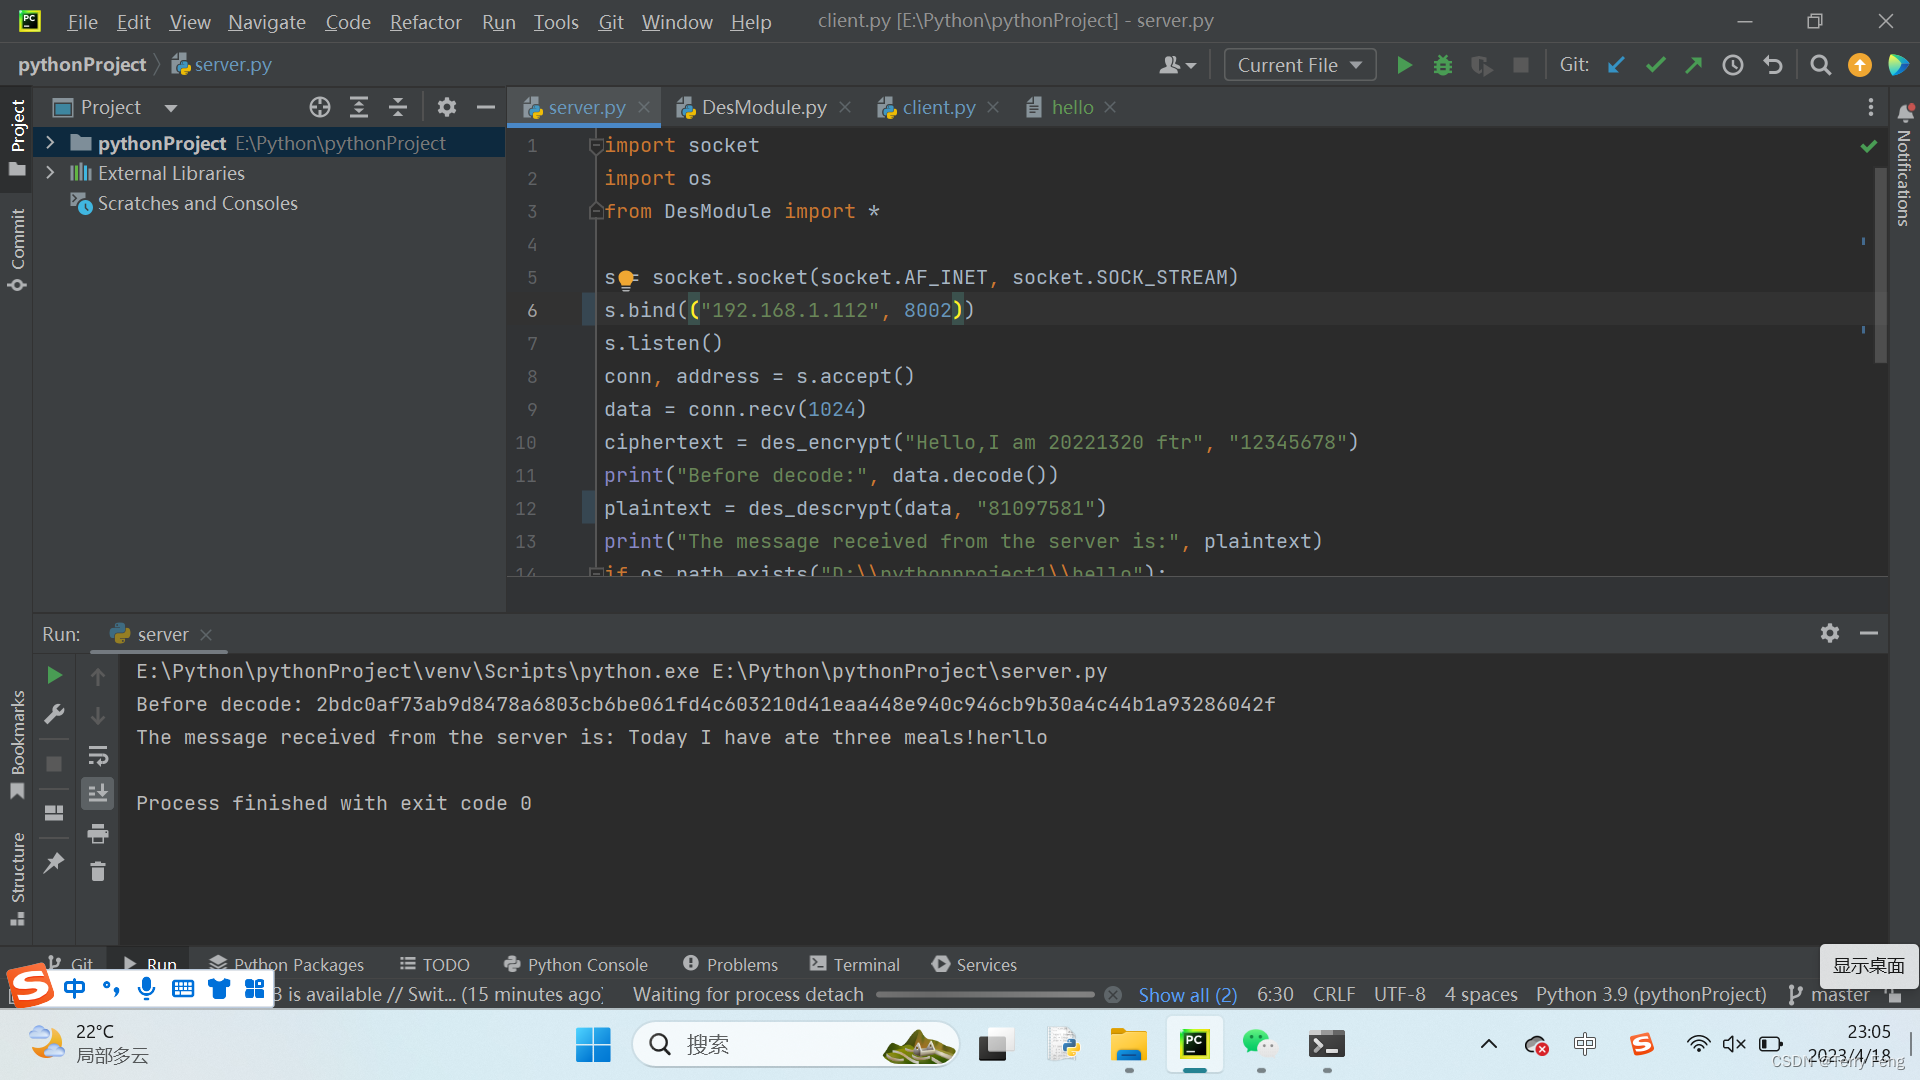This screenshot has width=1920, height=1080.
Task: Click the Settings gear icon in Run panel
Action: [x=1830, y=632]
